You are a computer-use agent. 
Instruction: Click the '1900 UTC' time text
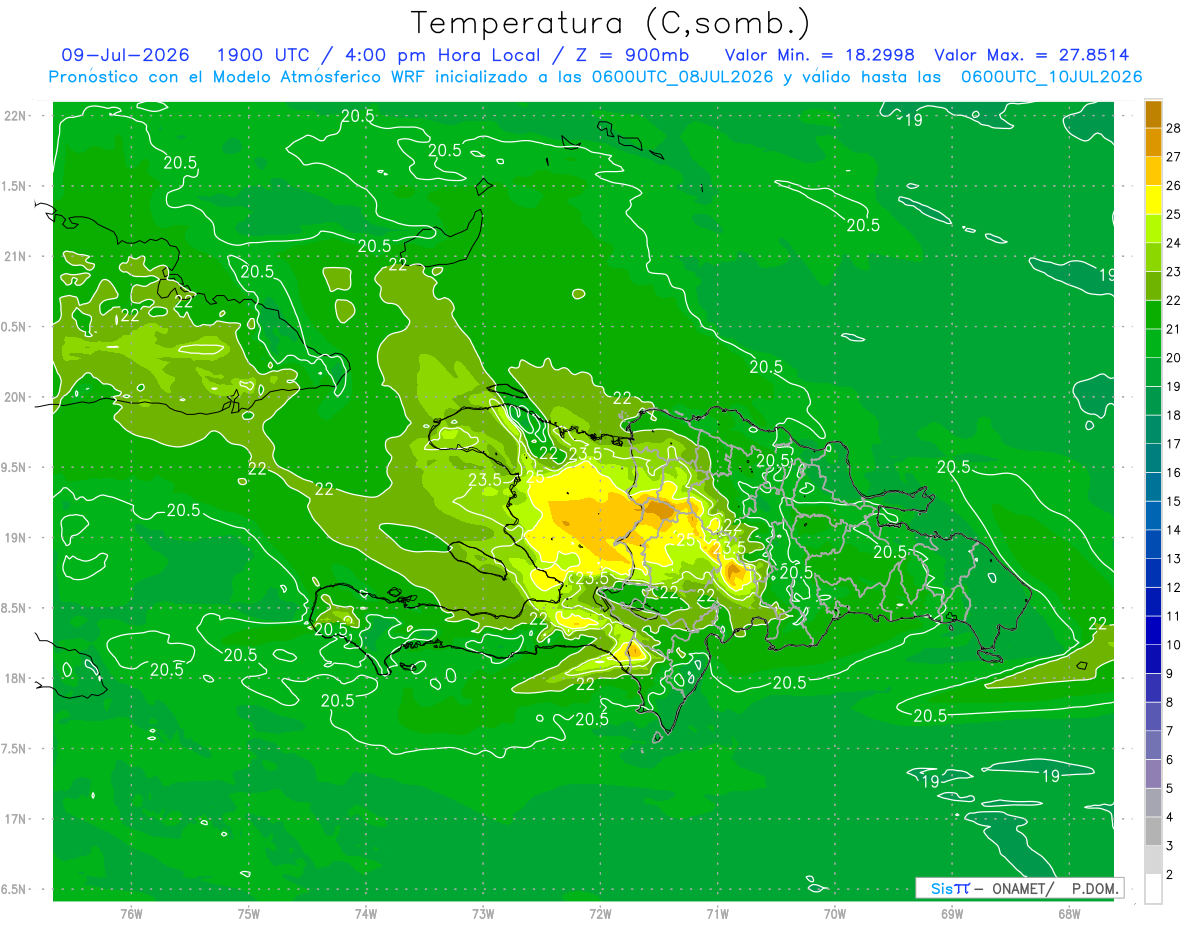(265, 55)
